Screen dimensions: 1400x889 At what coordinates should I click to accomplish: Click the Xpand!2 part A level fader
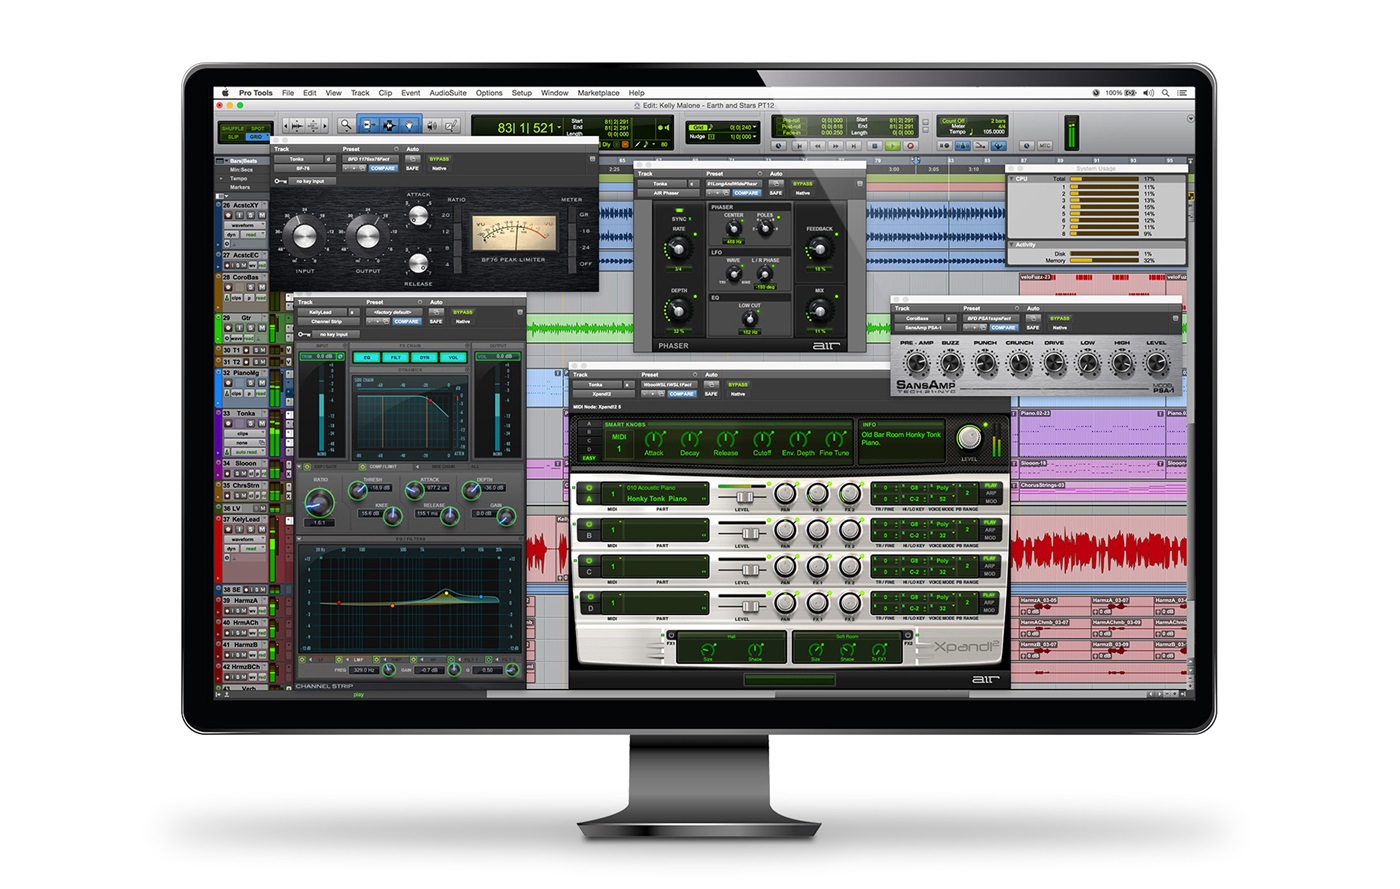(745, 497)
